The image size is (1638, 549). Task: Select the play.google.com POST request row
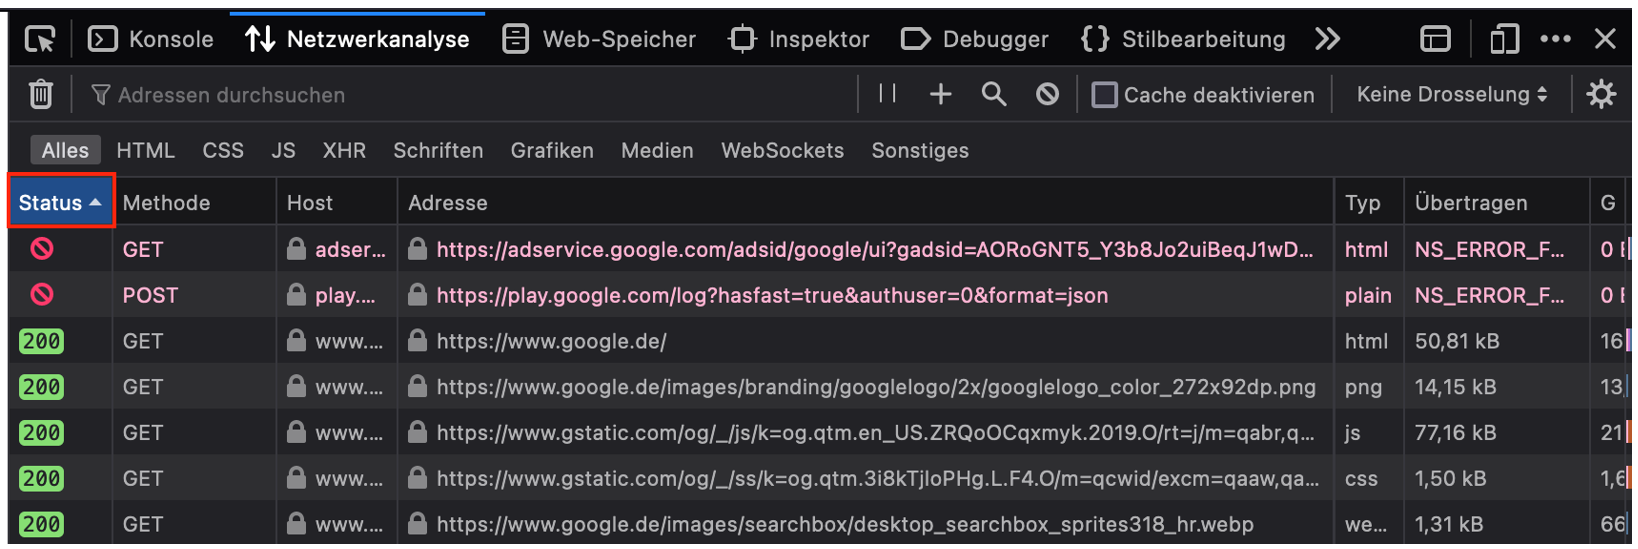click(820, 295)
